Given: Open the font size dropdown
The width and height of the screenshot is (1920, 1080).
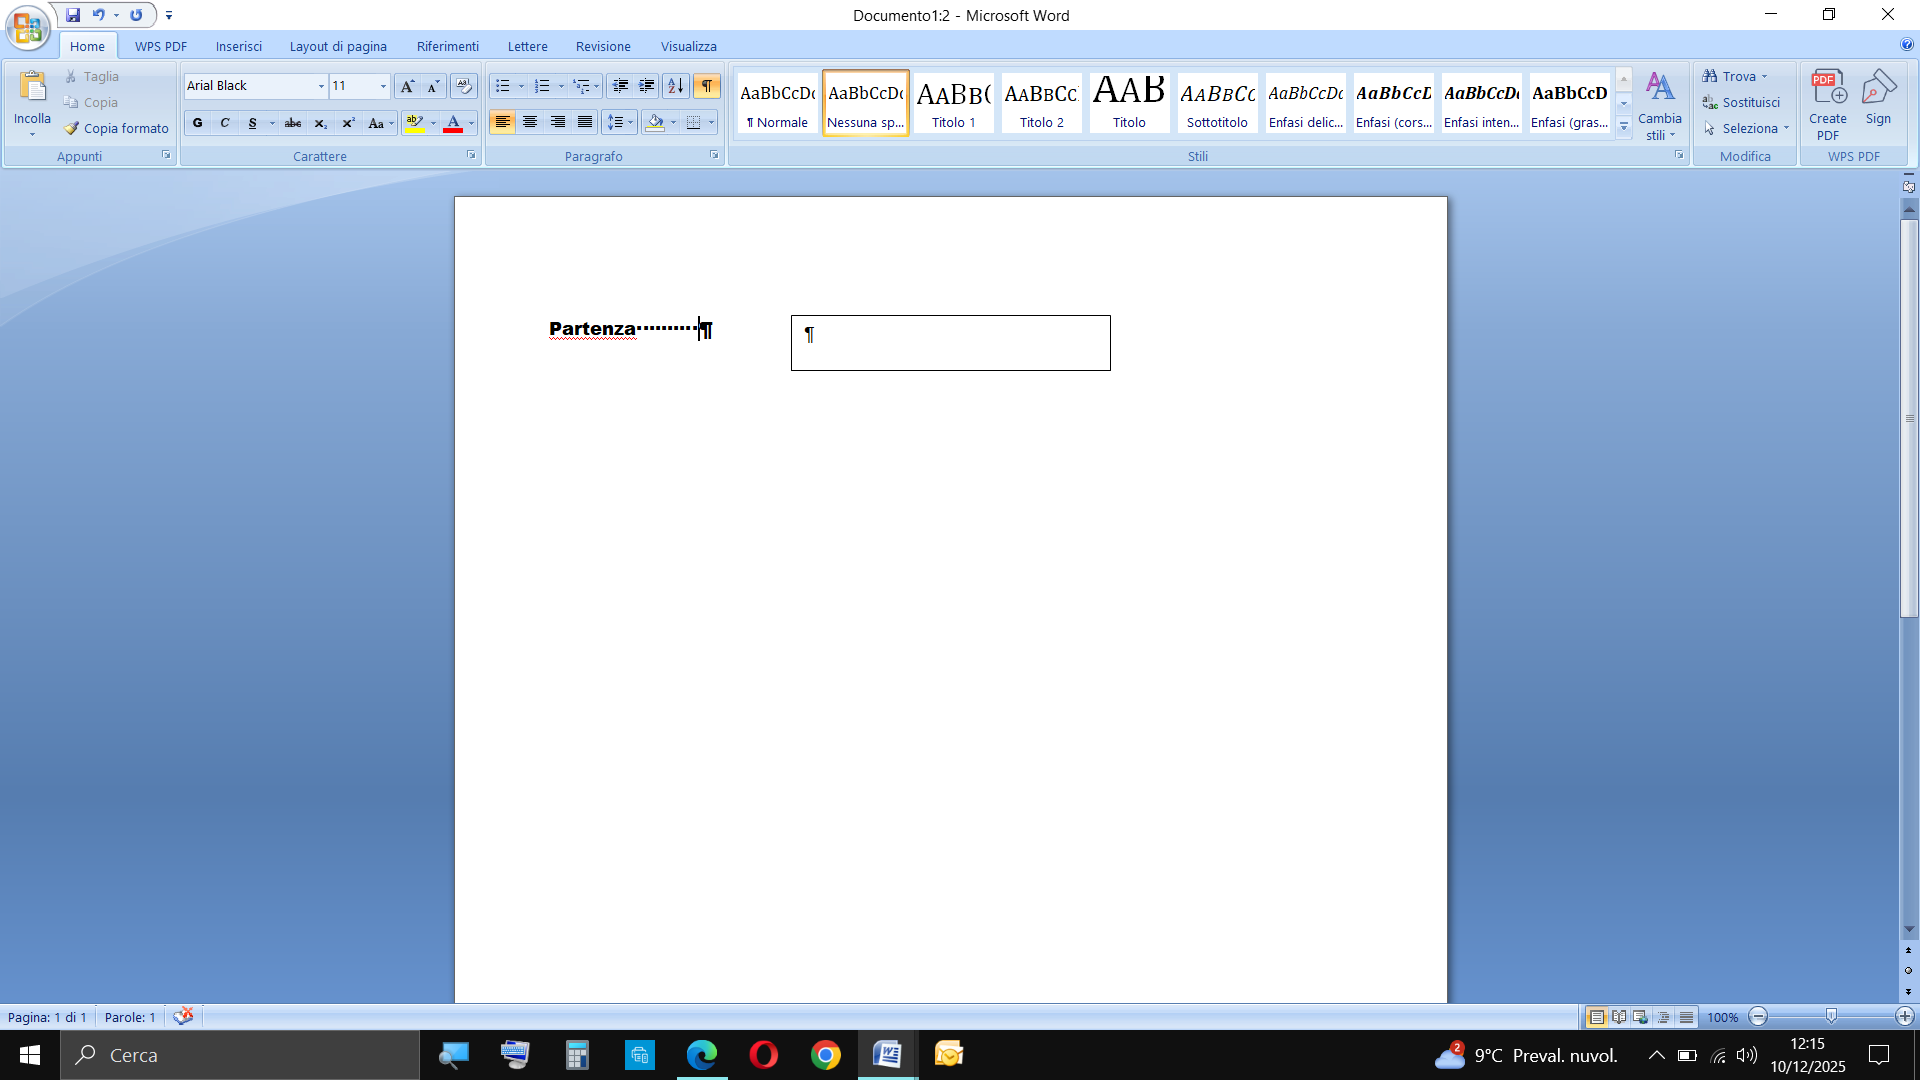Looking at the screenshot, I should (383, 86).
